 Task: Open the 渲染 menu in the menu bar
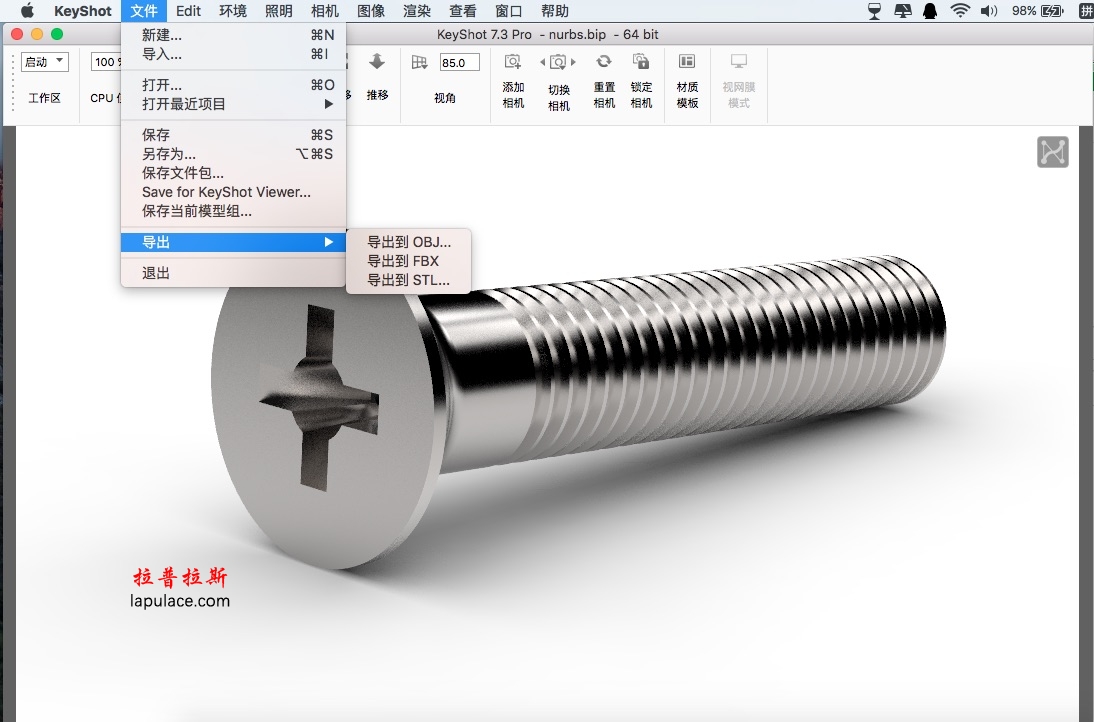pos(417,11)
